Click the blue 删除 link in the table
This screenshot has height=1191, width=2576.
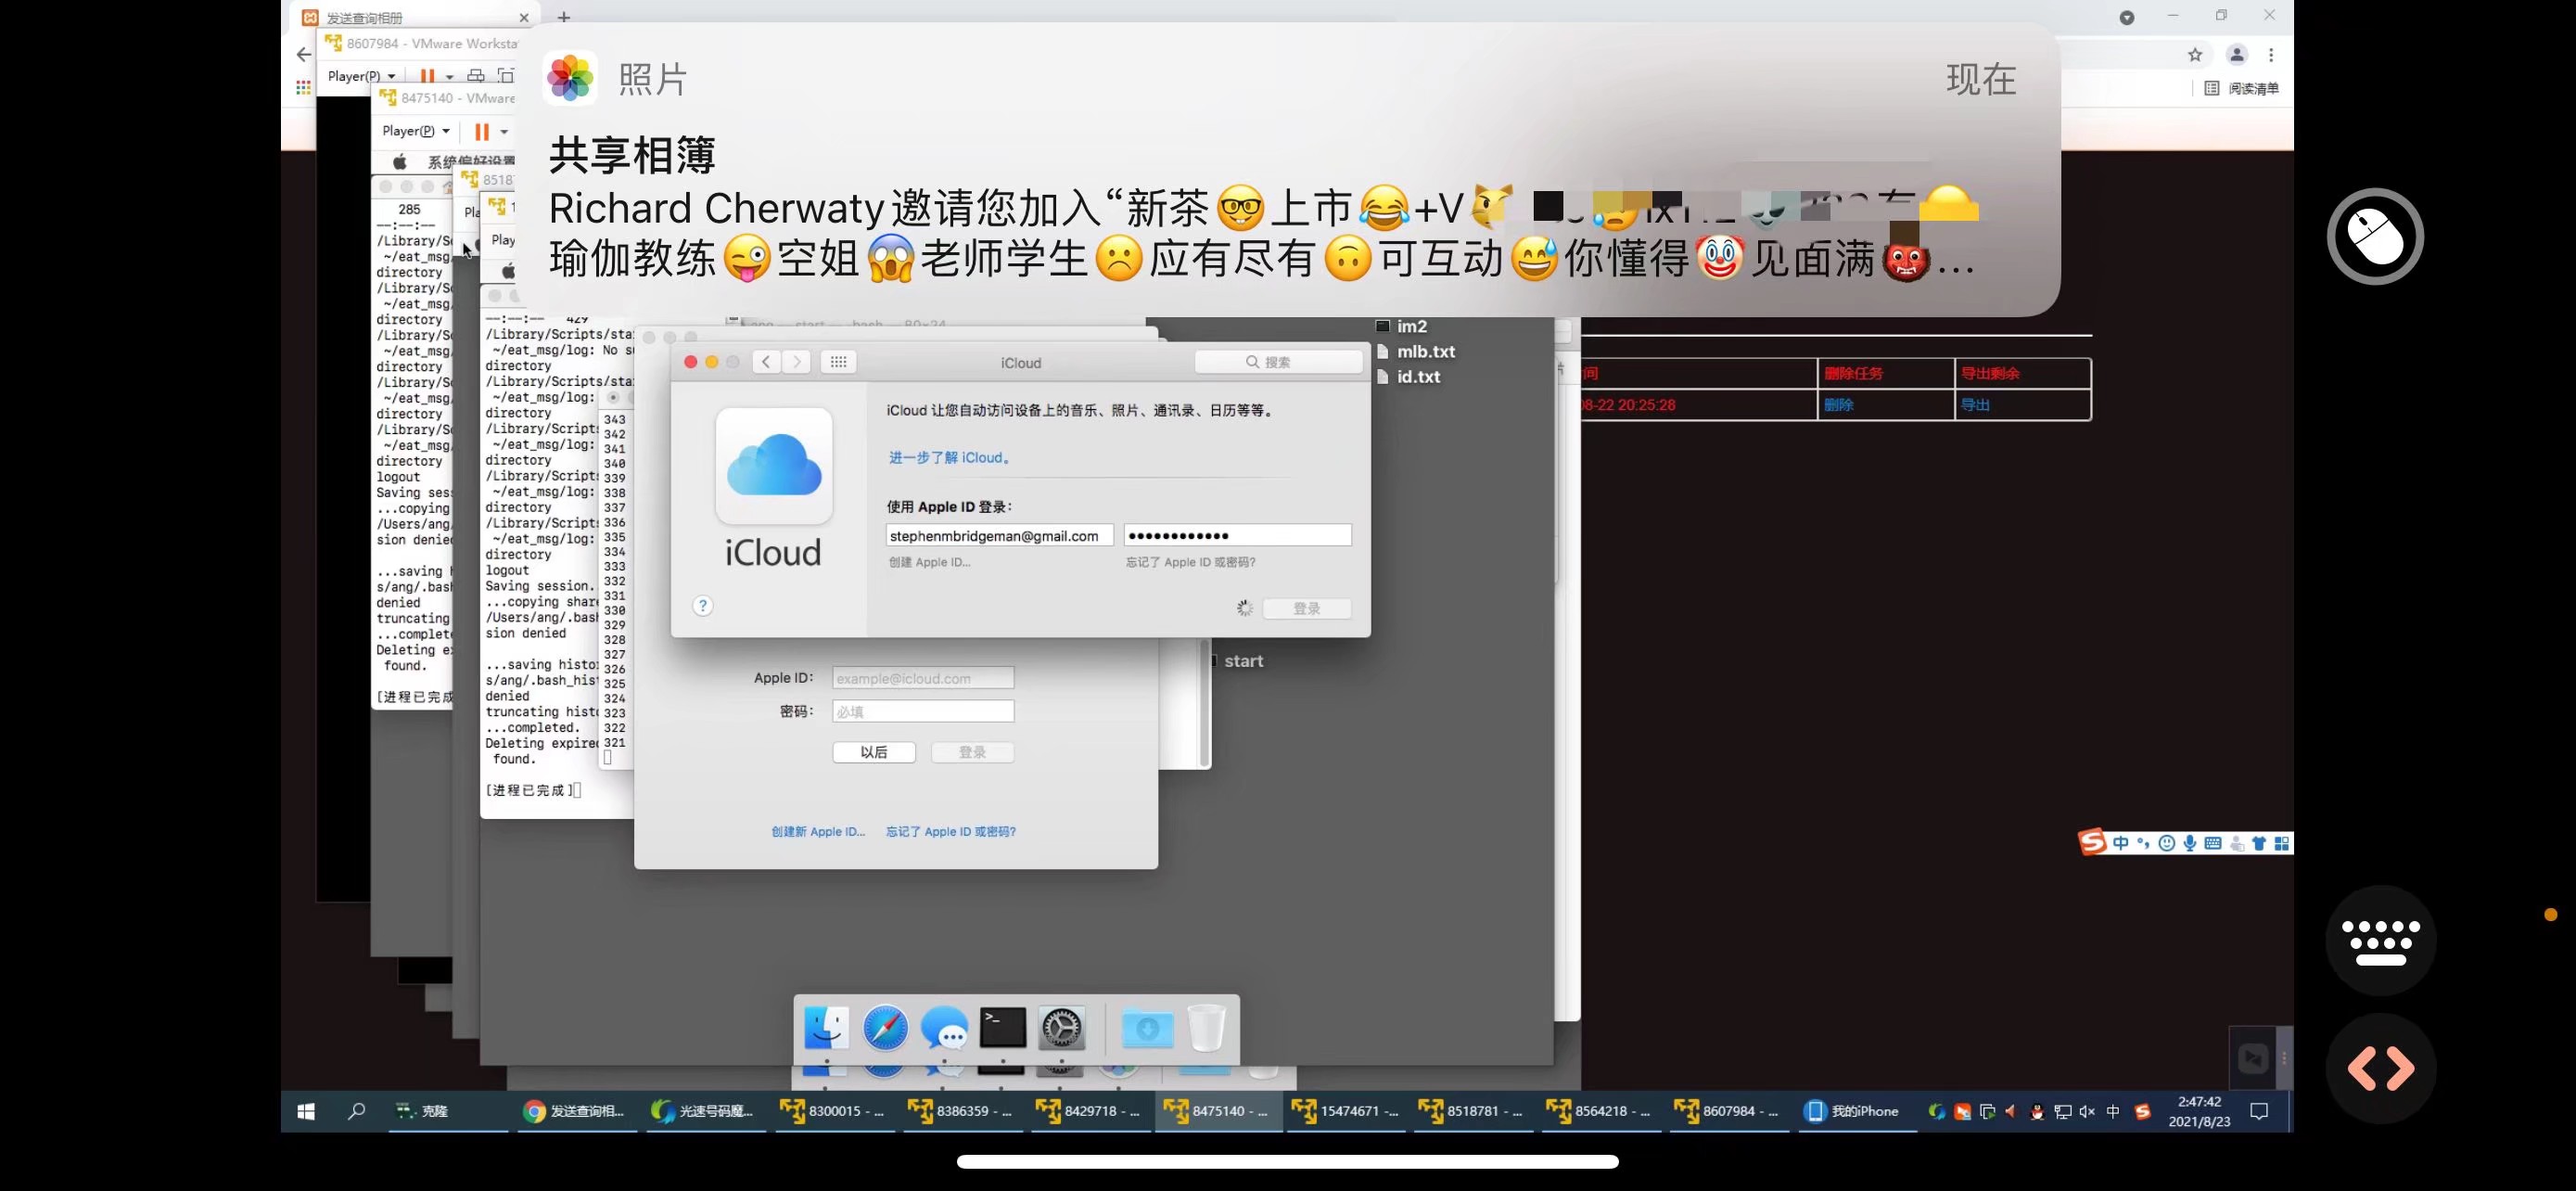tap(1839, 405)
